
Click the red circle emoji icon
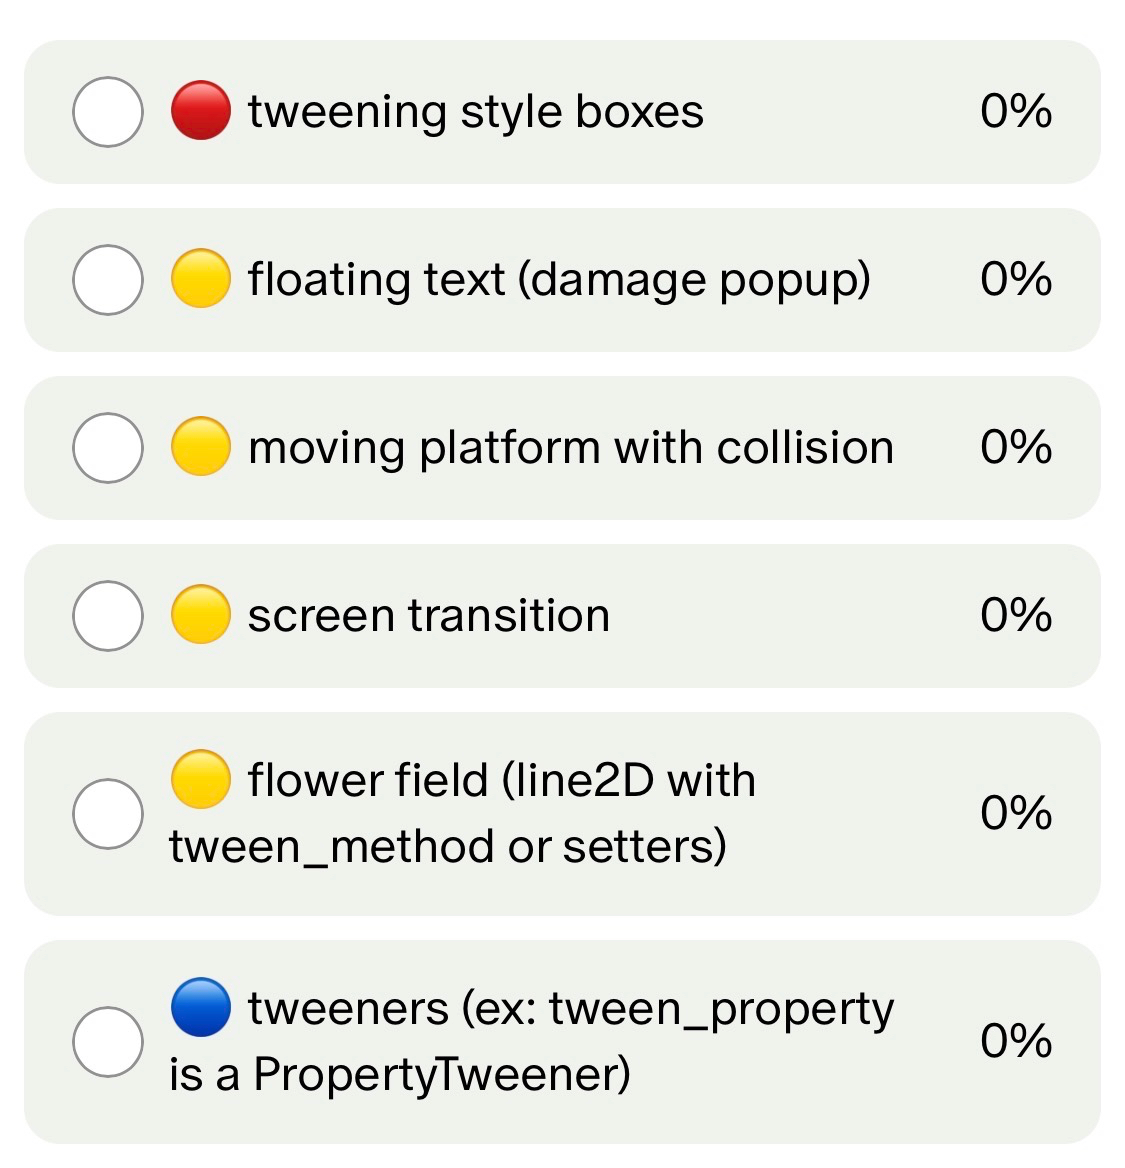pos(201,111)
